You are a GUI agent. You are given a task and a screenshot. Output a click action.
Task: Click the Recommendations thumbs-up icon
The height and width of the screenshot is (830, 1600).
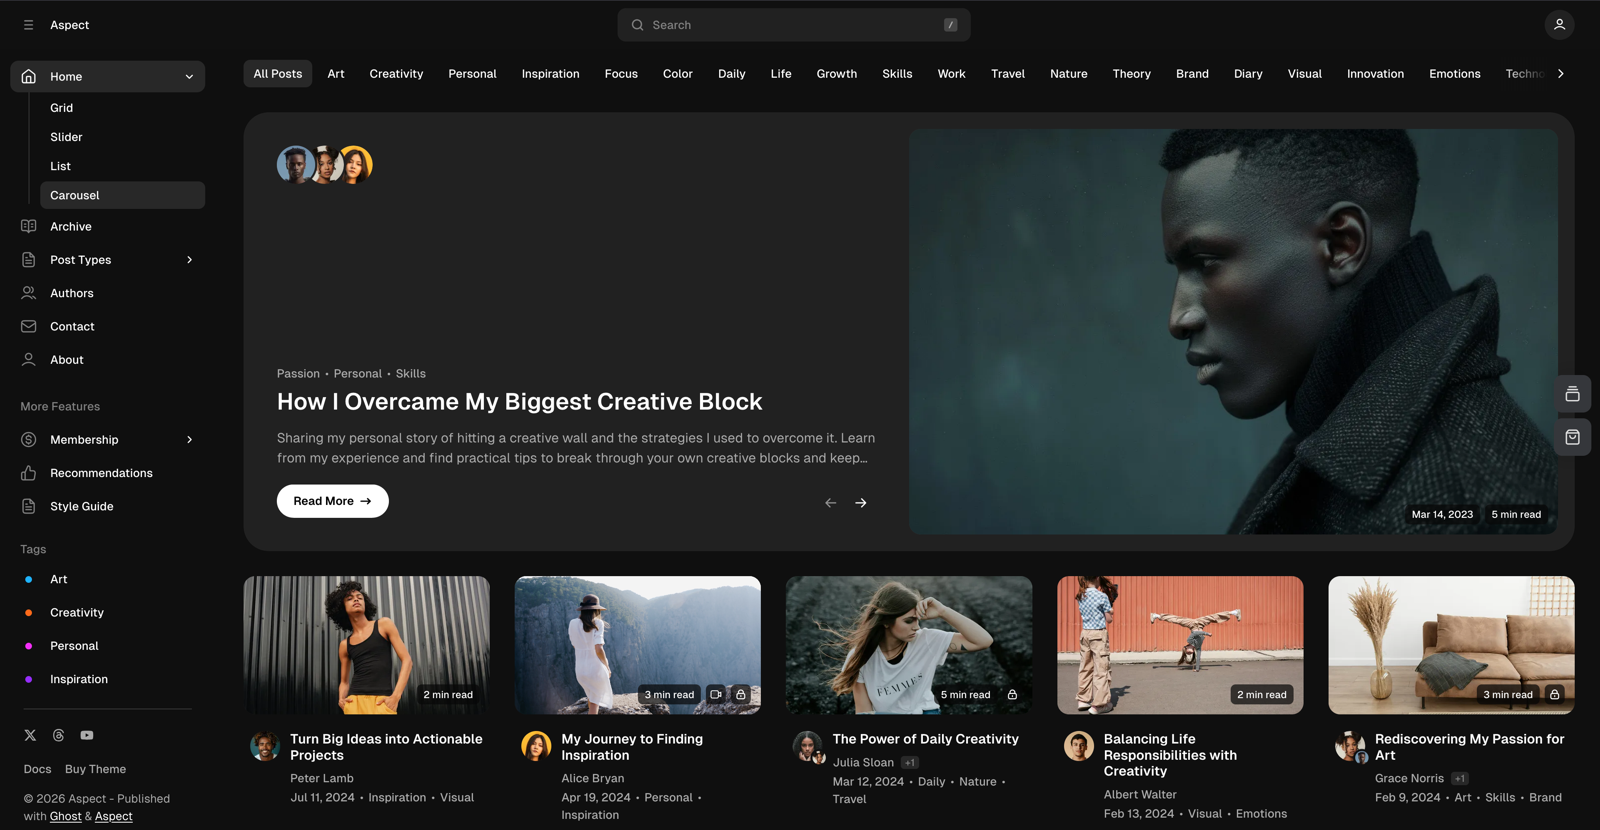[29, 473]
